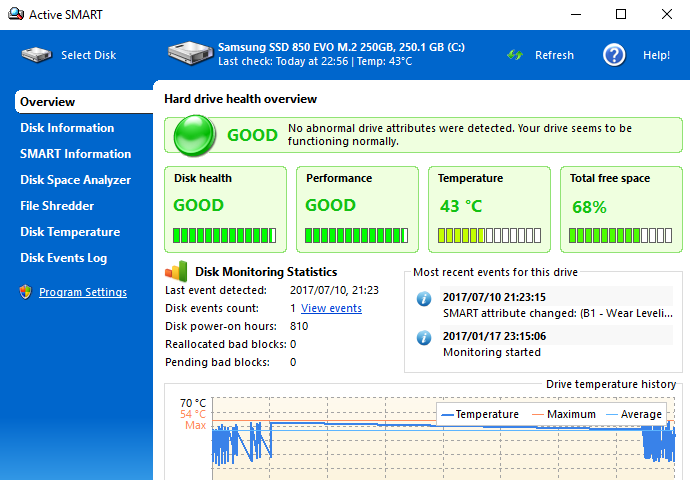Screen dimensions: 690x480
Task: Click the 'Last check: Today at 22:56' text
Action: click(x=283, y=62)
